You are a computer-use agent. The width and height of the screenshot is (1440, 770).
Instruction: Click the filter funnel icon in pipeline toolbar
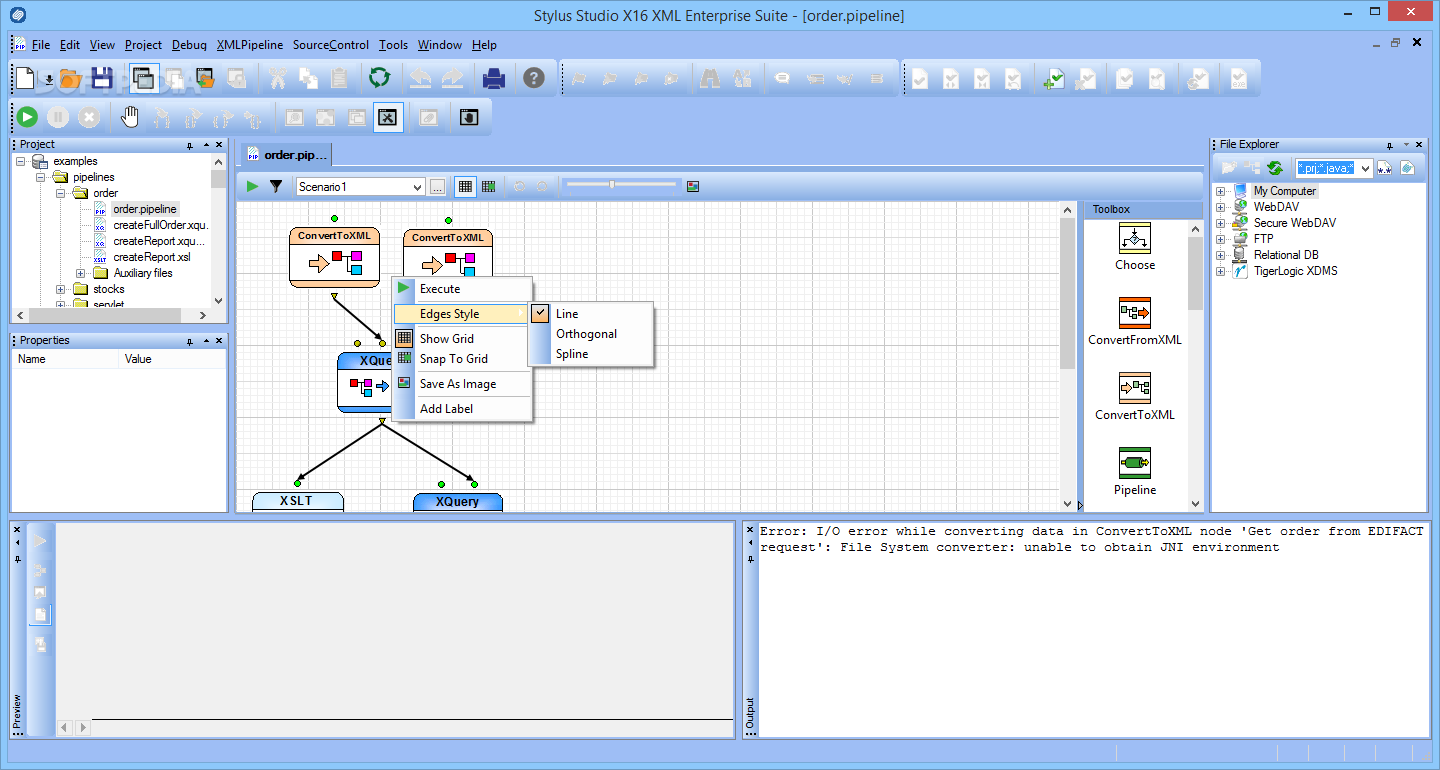pyautogui.click(x=276, y=186)
